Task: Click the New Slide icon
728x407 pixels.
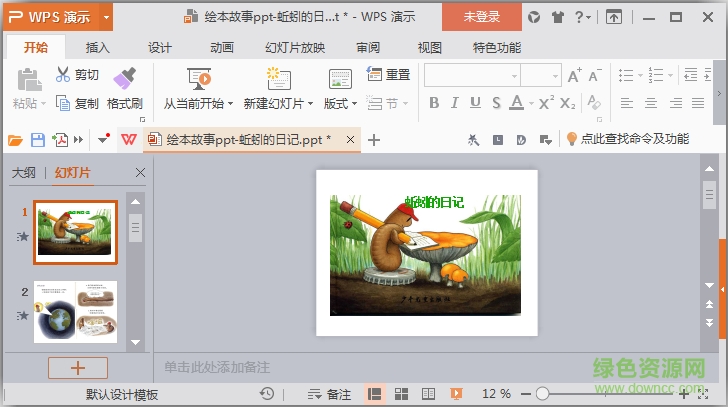Action: [279, 78]
